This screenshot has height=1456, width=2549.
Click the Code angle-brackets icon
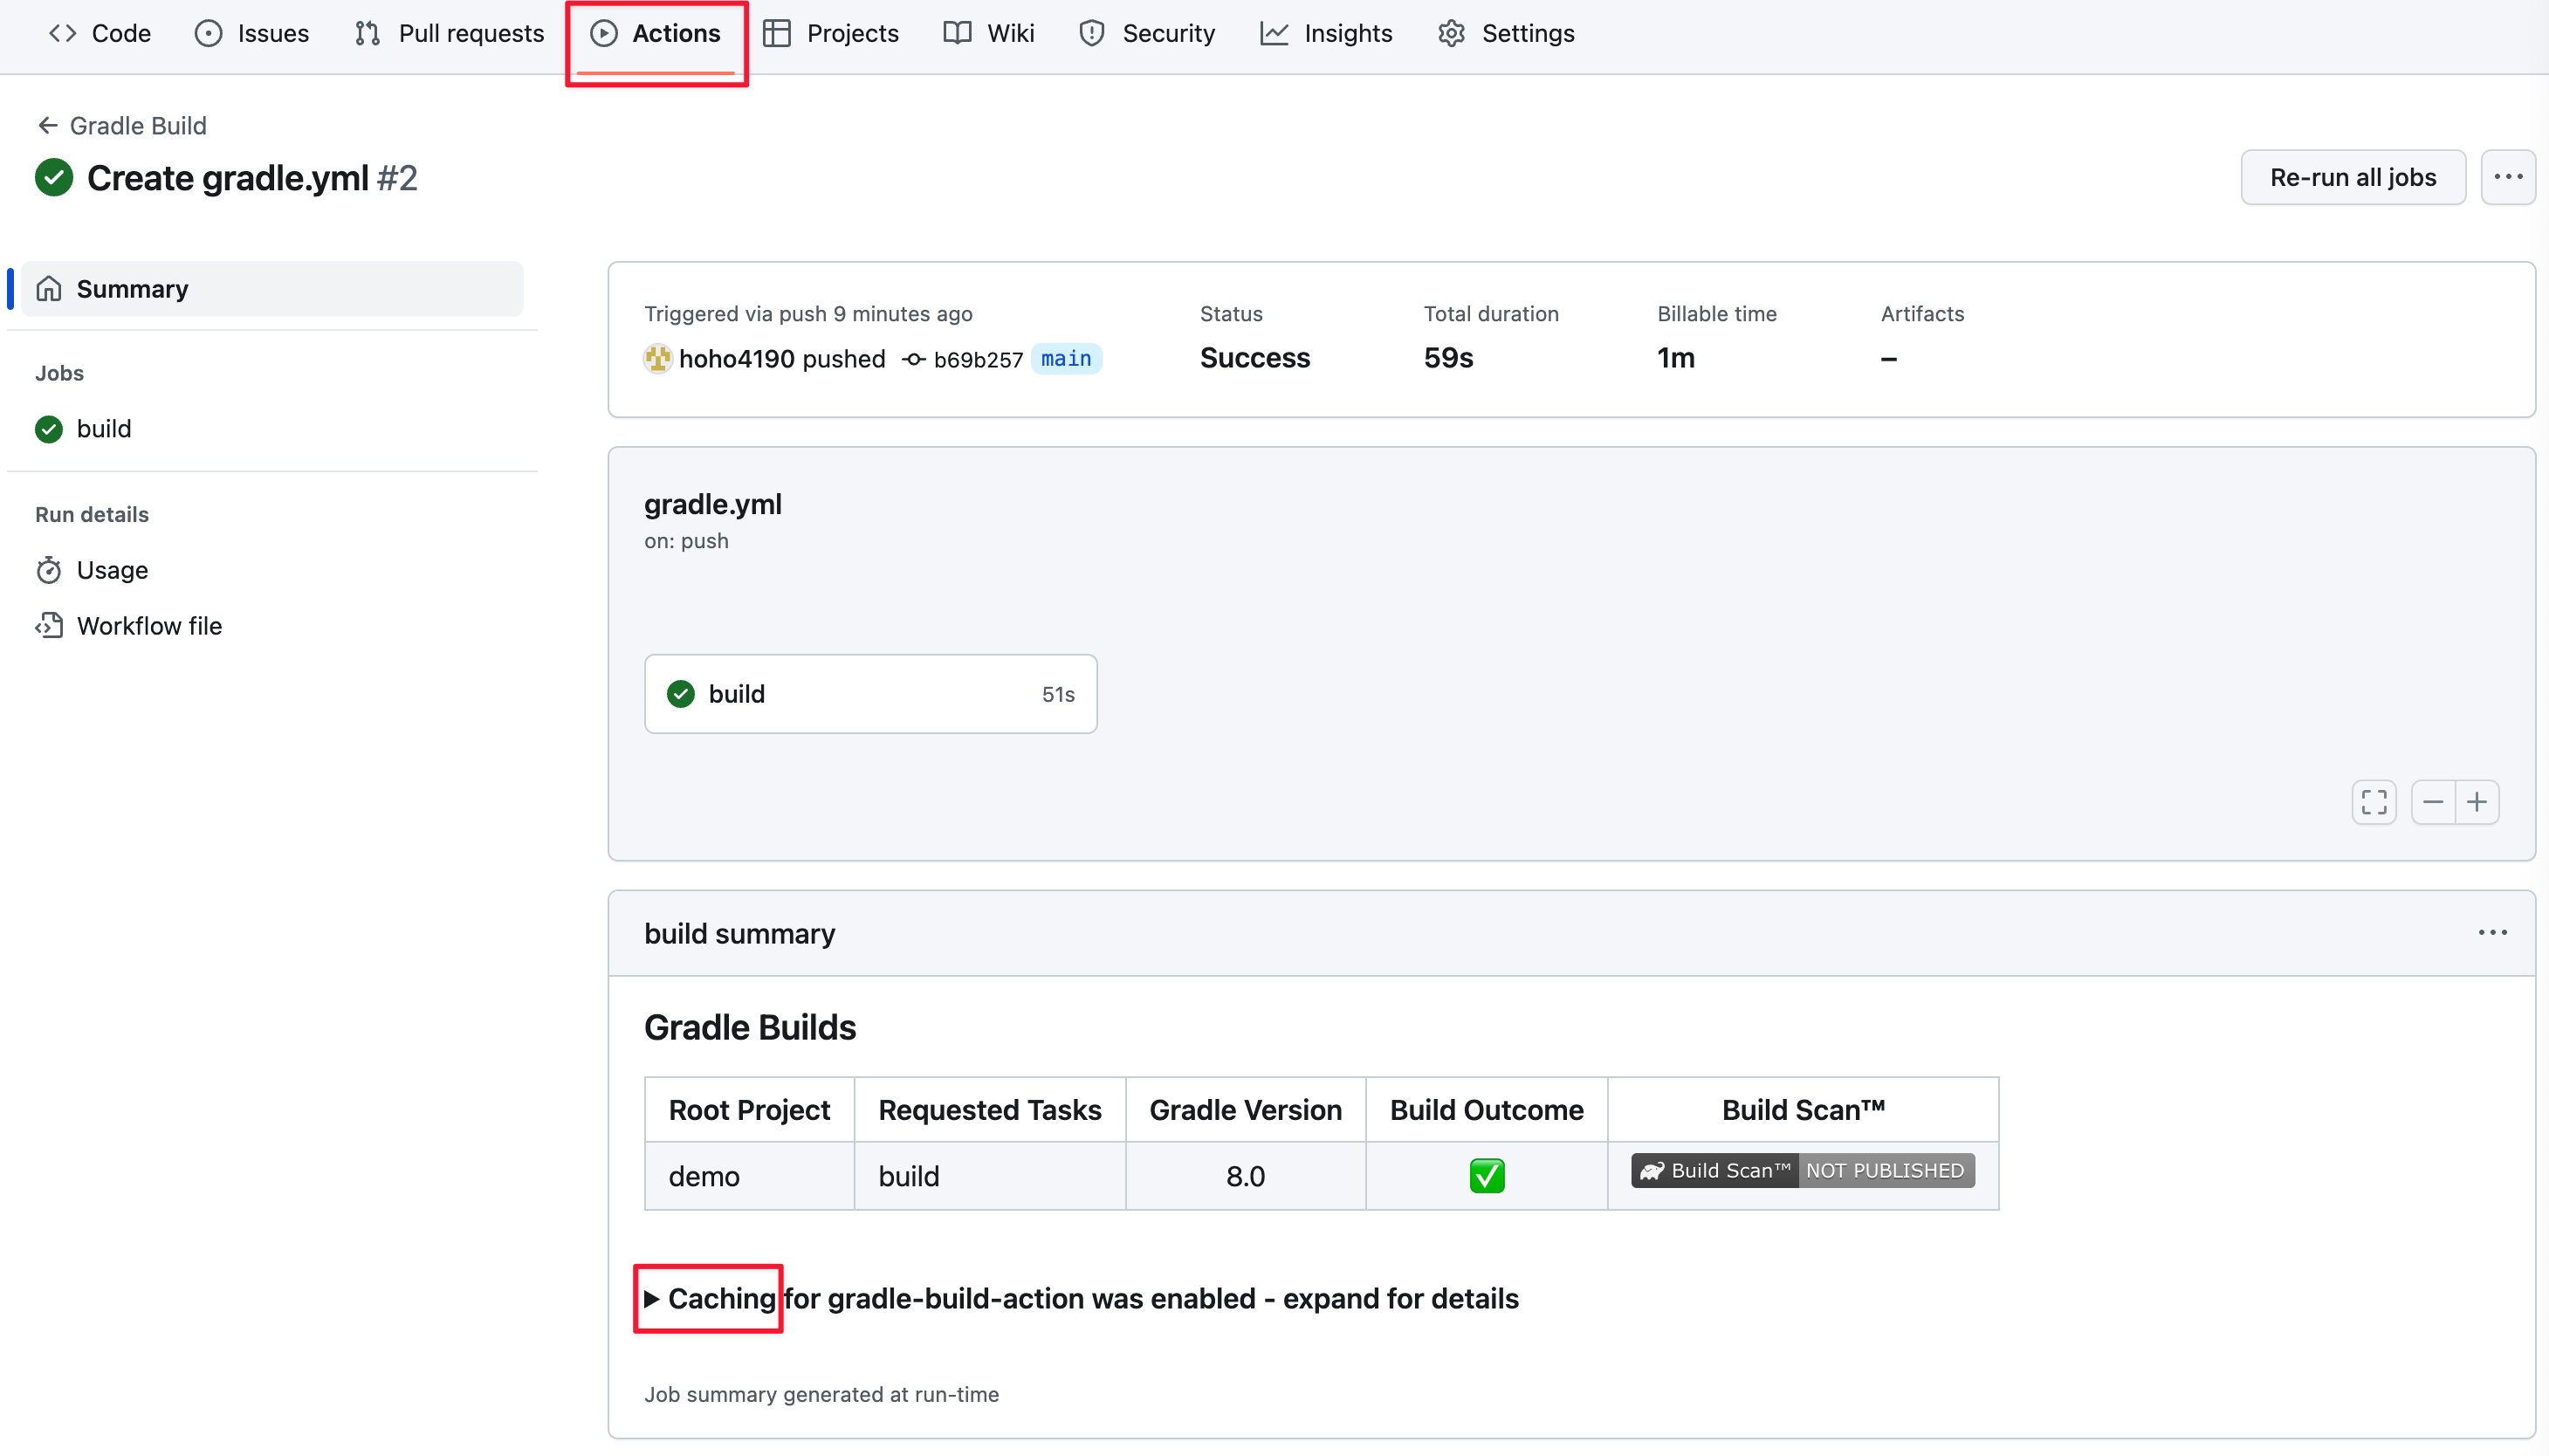(63, 33)
